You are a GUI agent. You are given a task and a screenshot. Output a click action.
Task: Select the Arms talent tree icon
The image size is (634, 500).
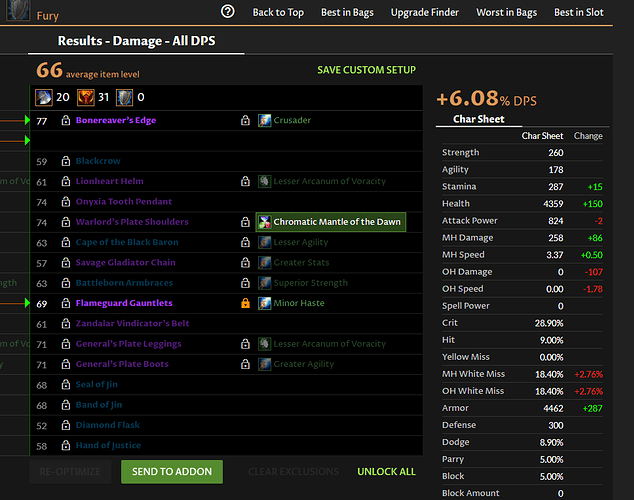tap(44, 97)
